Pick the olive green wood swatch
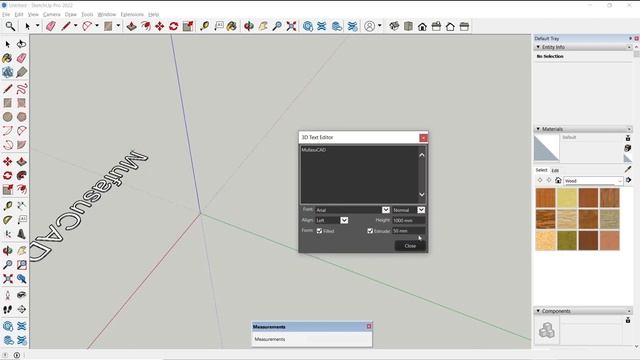640x360 pixels. tap(567, 240)
